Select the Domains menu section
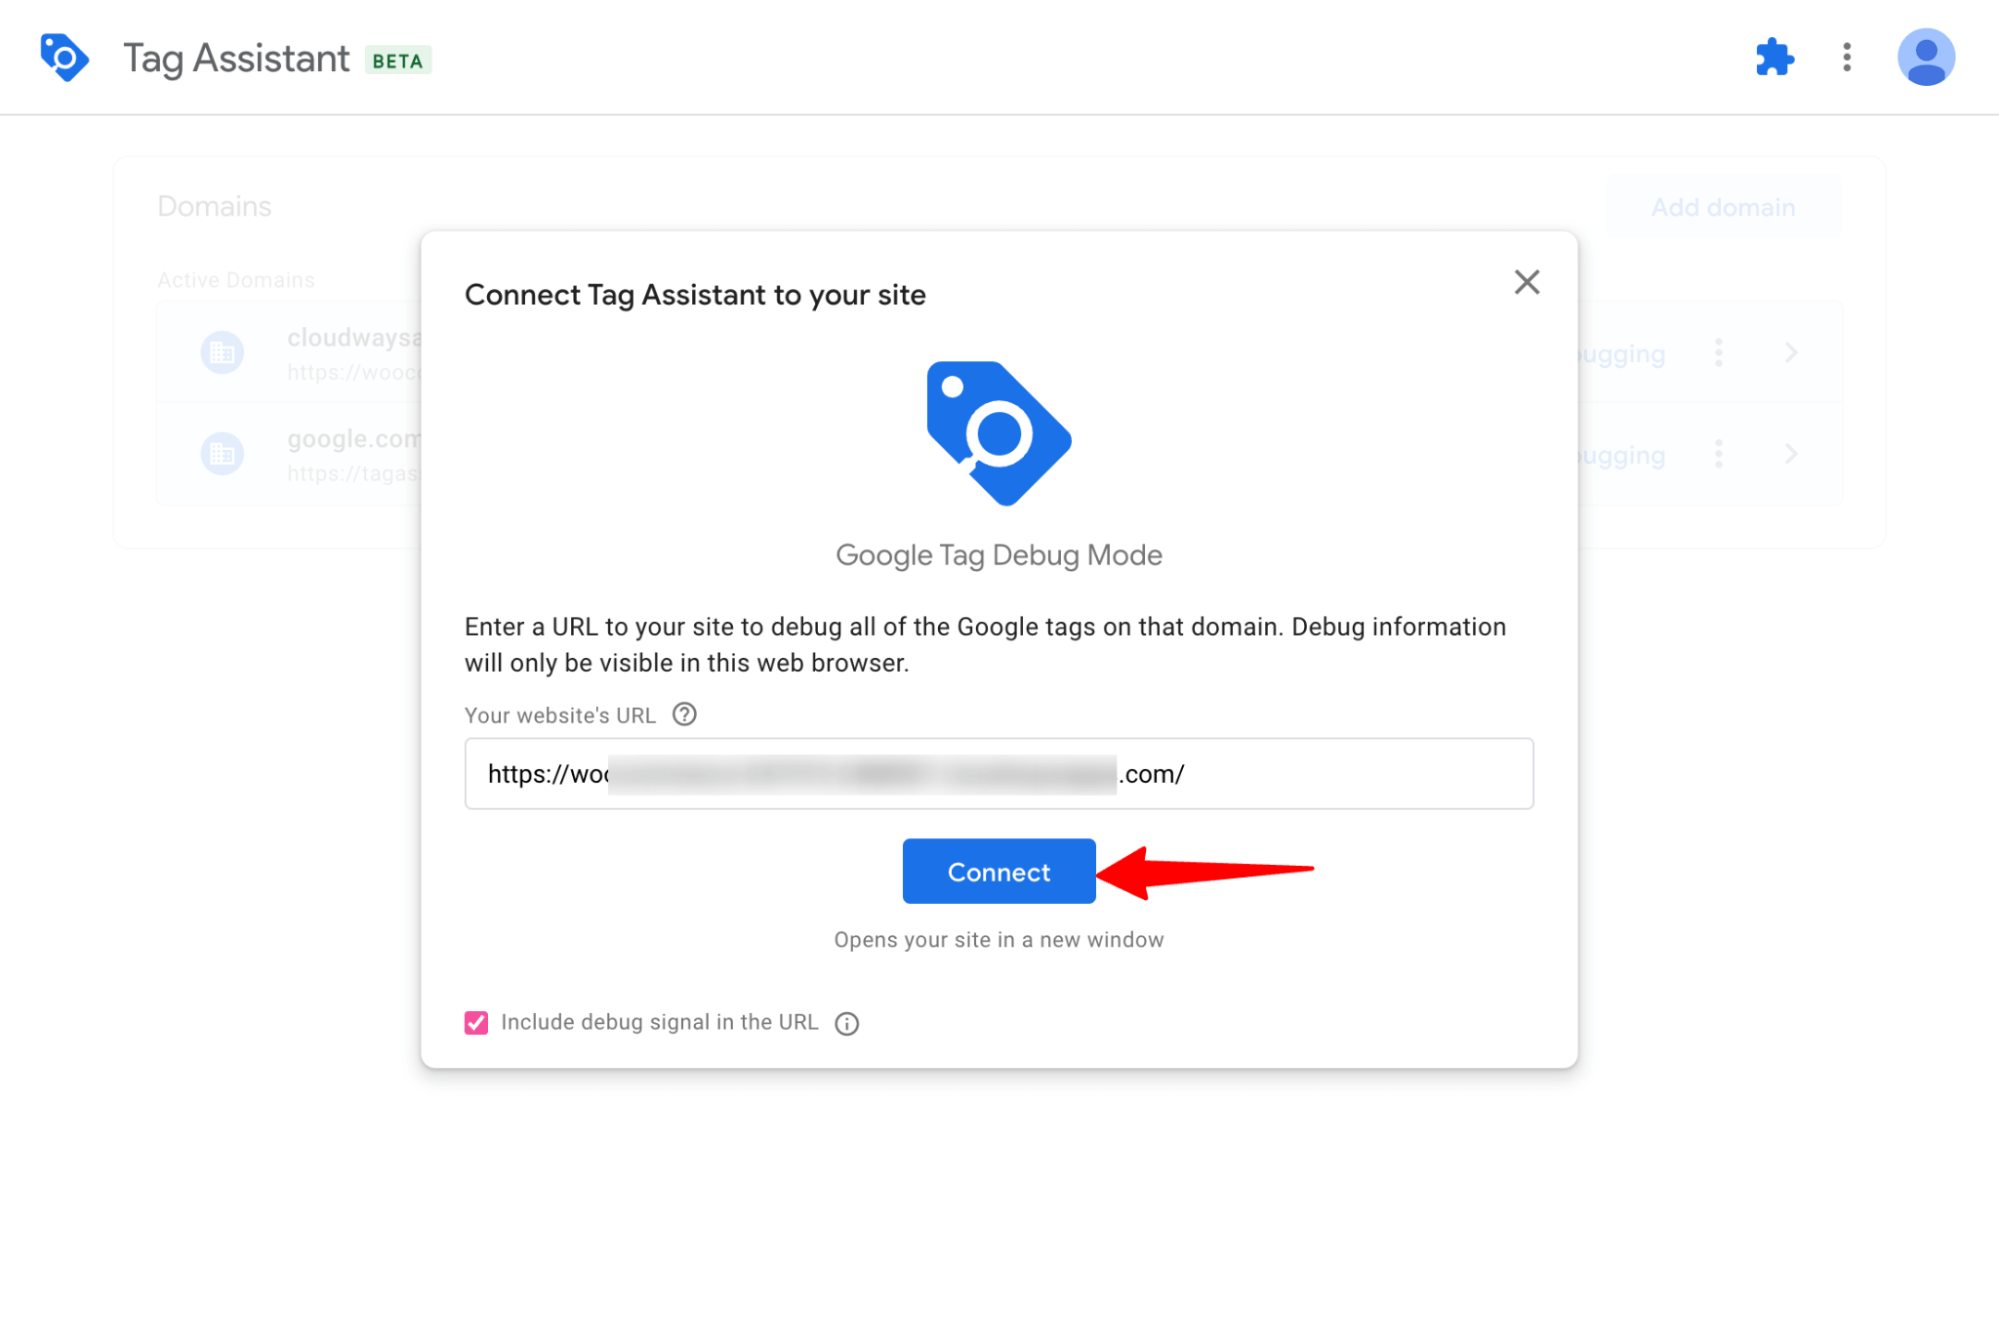The height and width of the screenshot is (1336, 1999). (216, 206)
